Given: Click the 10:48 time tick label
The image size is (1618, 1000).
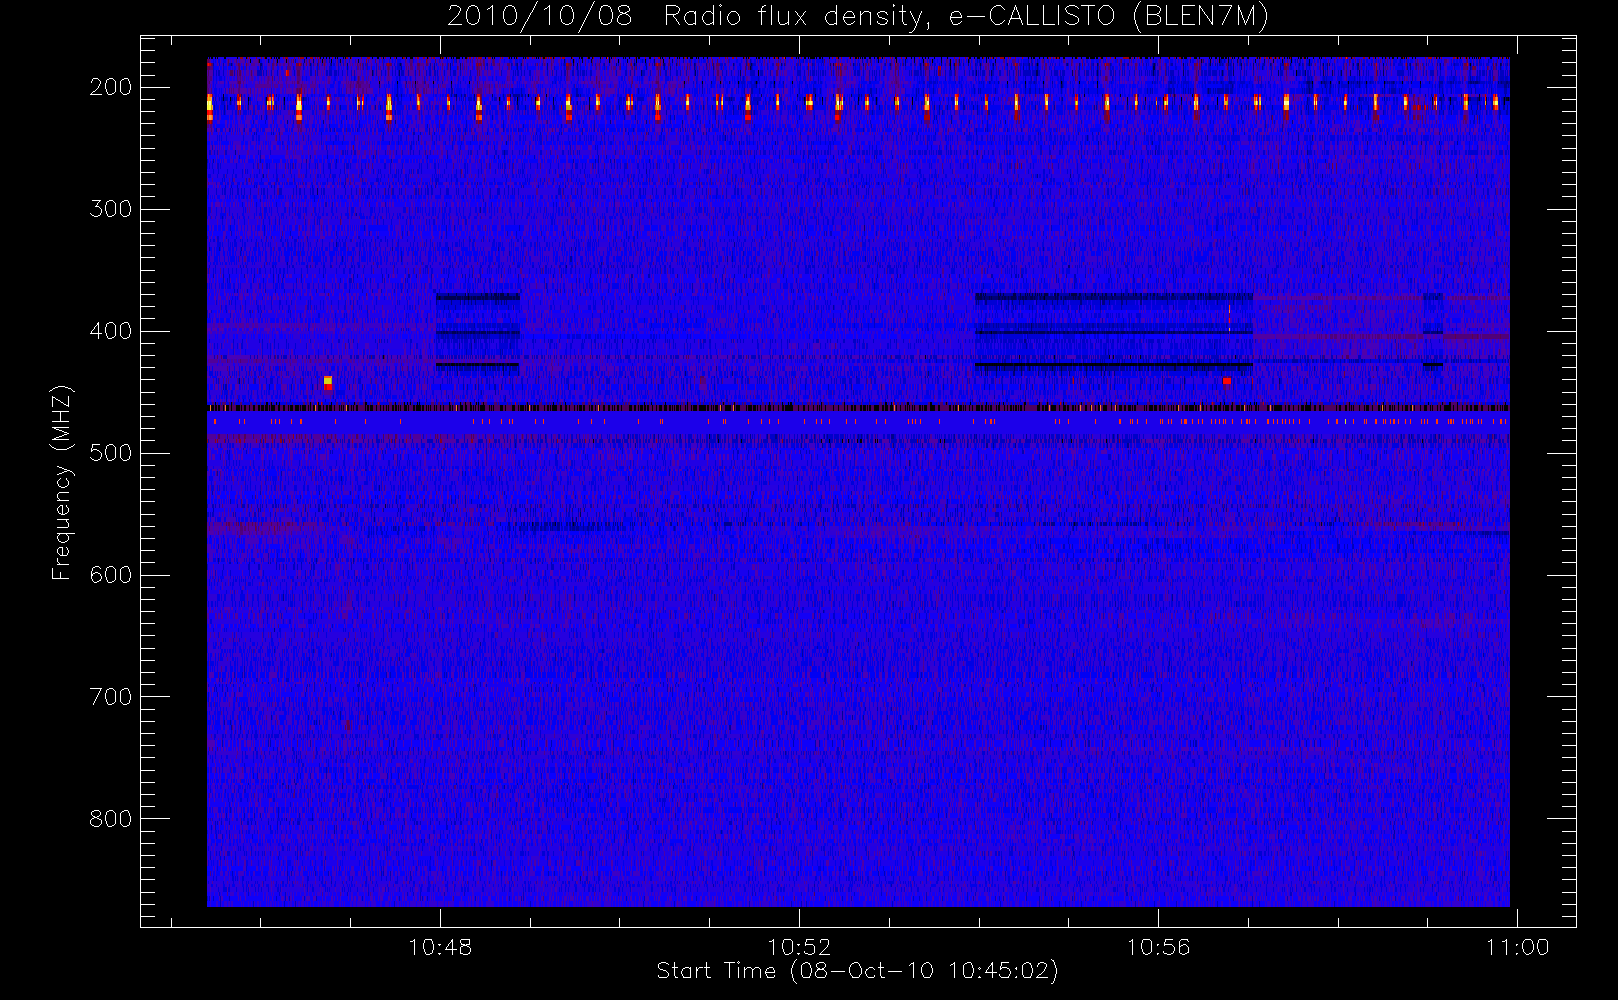Looking at the screenshot, I should [440, 947].
